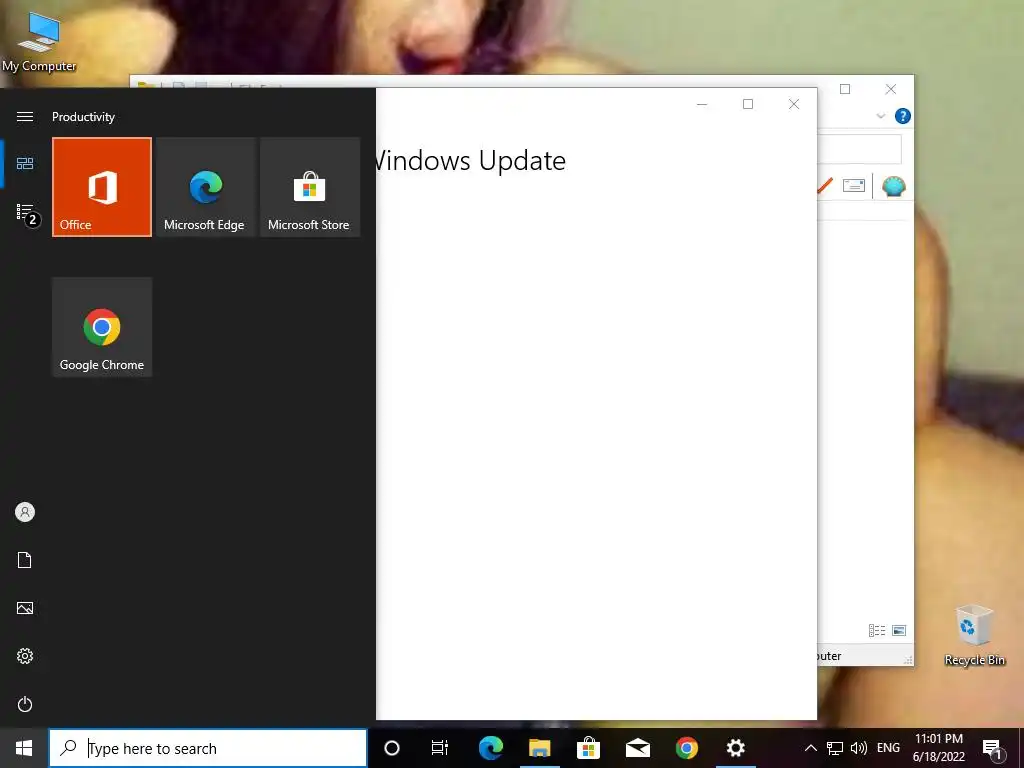The height and width of the screenshot is (768, 1024).
Task: Open the My Computer desktop icon
Action: tap(39, 41)
